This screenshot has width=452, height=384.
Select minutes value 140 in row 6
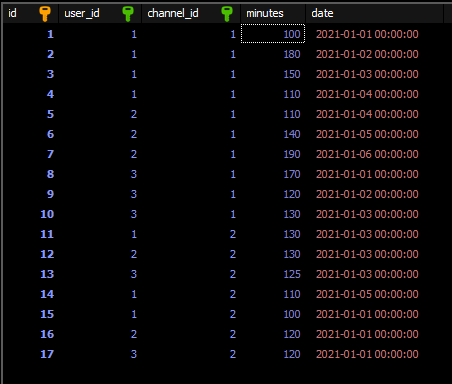(x=292, y=134)
